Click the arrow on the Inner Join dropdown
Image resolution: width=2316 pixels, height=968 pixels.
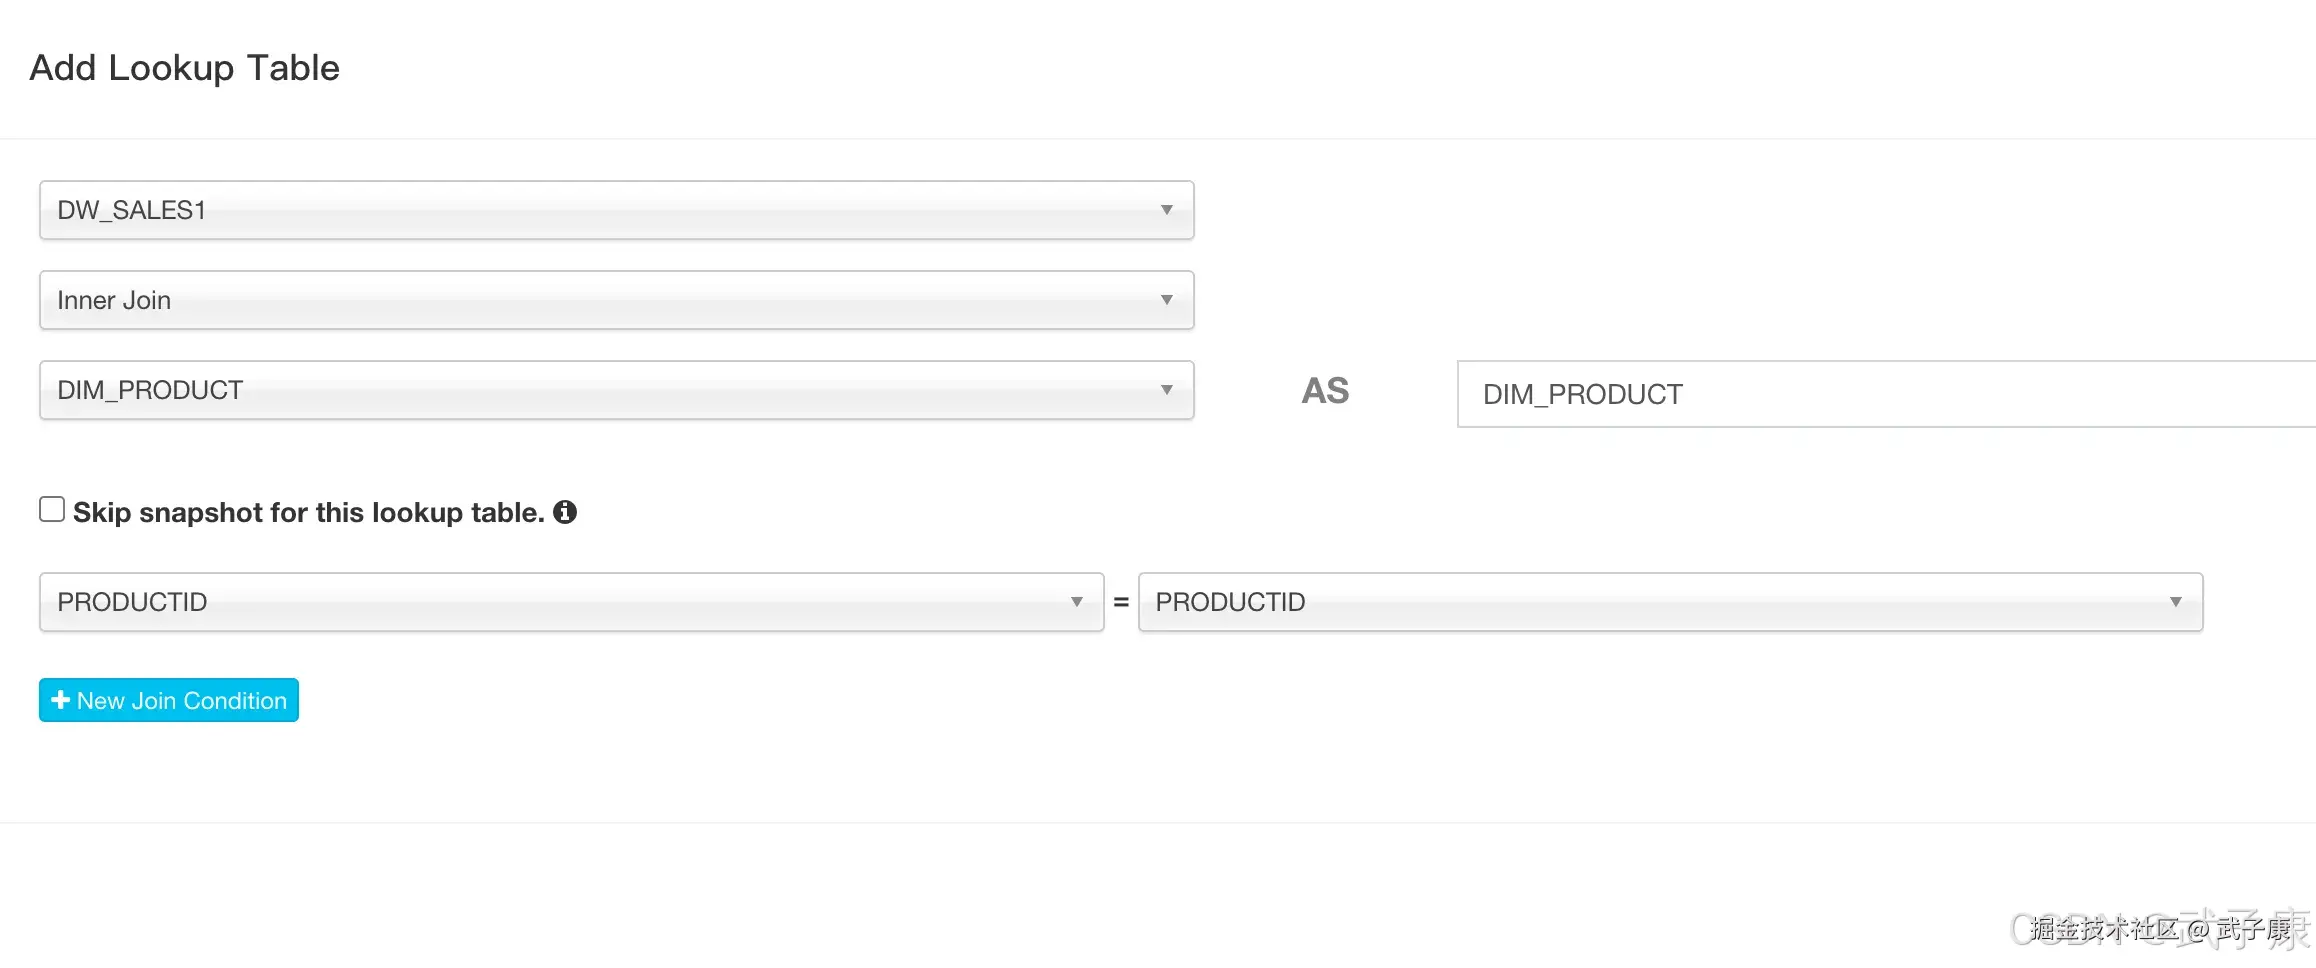click(x=1166, y=300)
